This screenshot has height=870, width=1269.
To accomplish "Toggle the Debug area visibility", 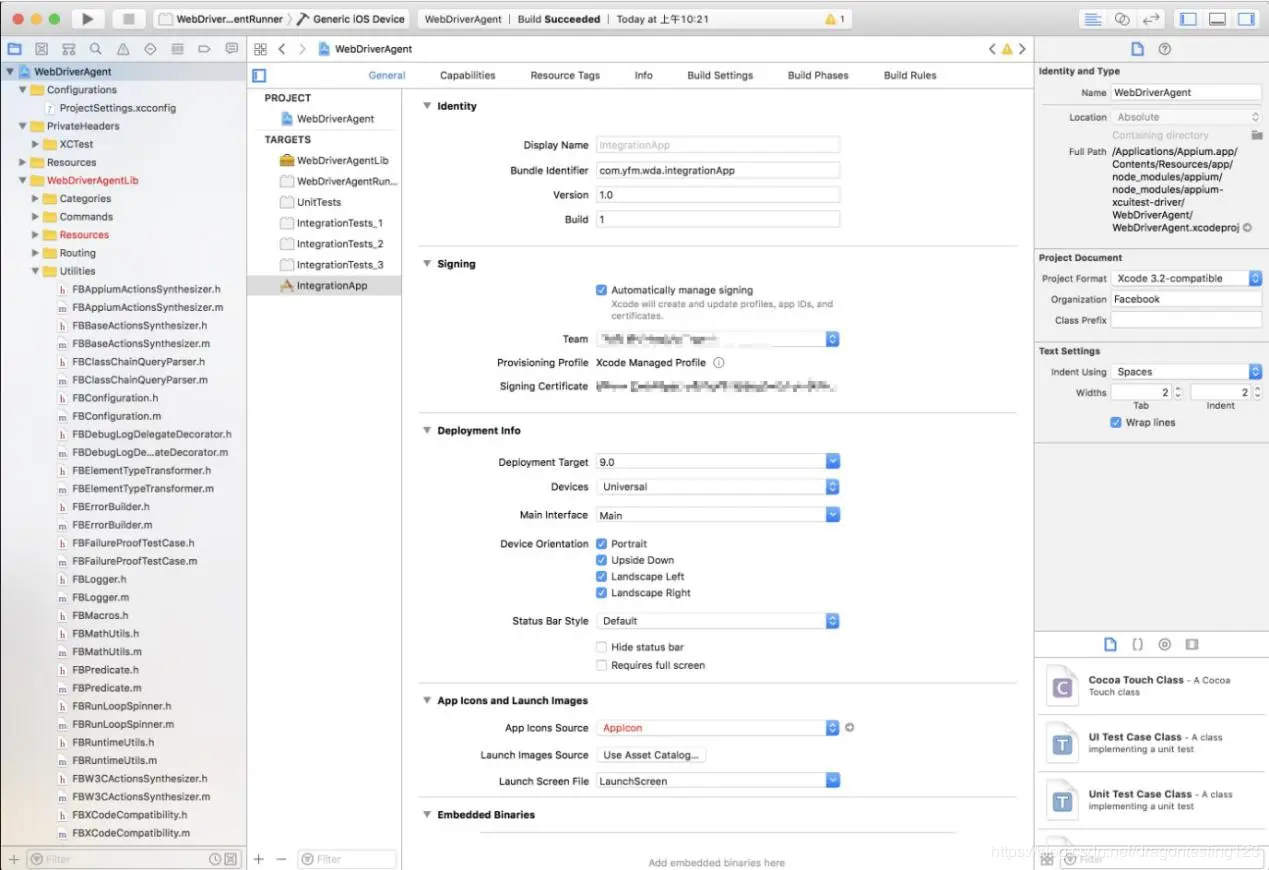I will (x=1217, y=19).
